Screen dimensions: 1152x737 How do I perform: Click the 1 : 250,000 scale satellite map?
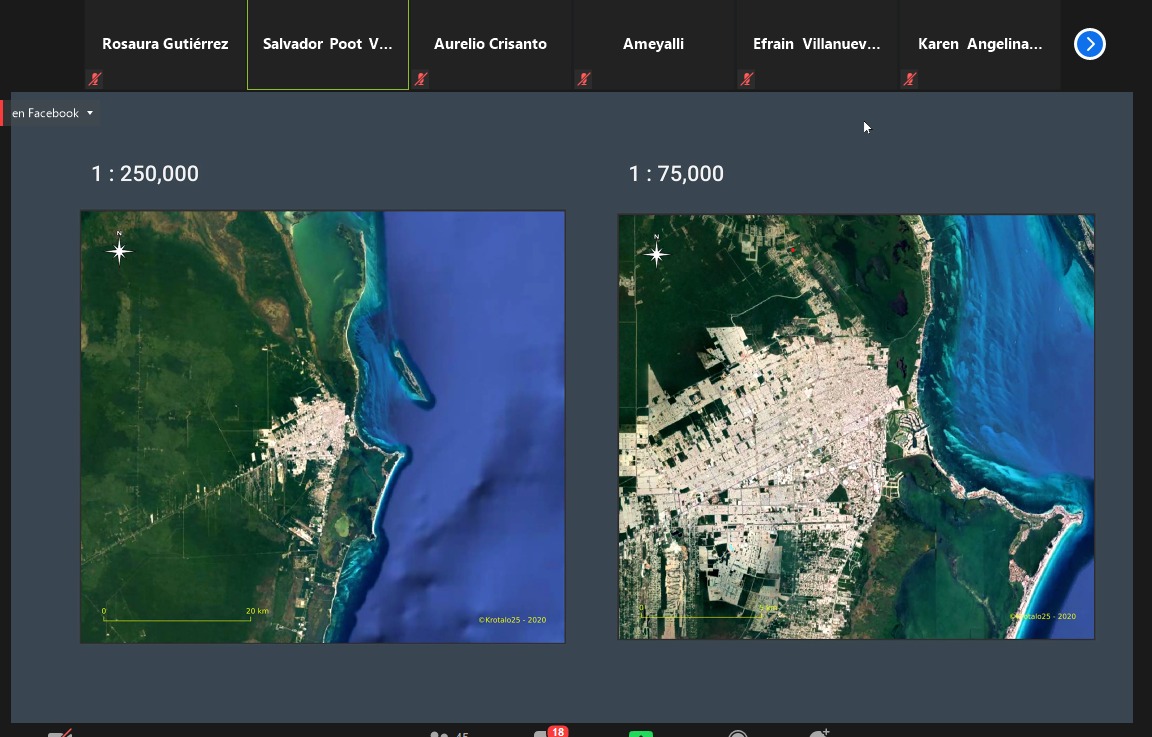322,426
